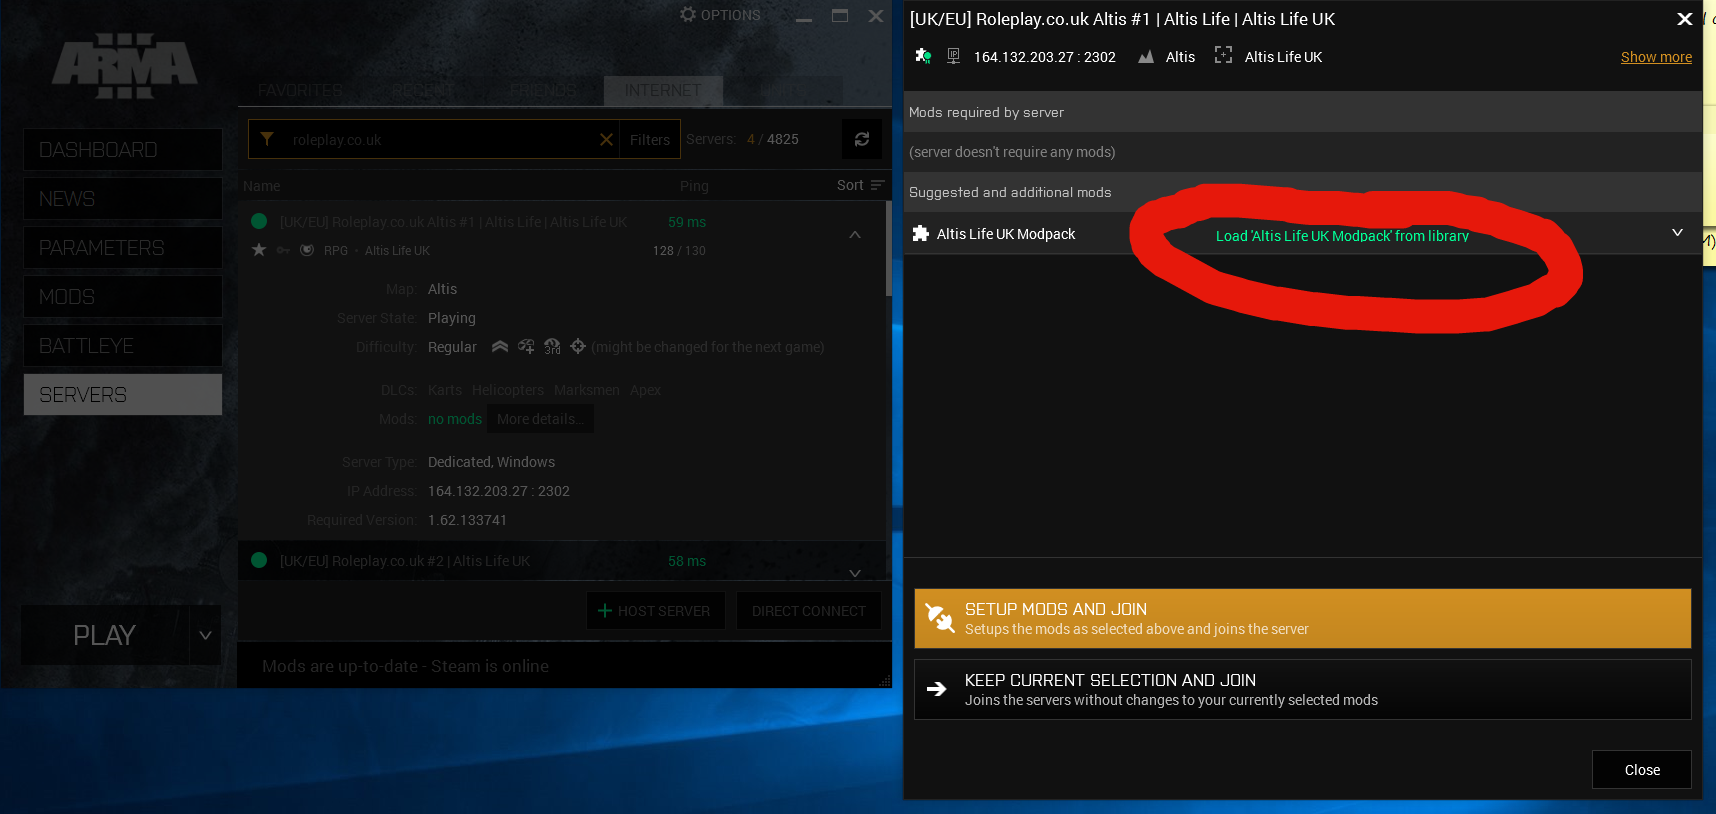Click the funnel filter icon in search box
The width and height of the screenshot is (1716, 814).
267,139
